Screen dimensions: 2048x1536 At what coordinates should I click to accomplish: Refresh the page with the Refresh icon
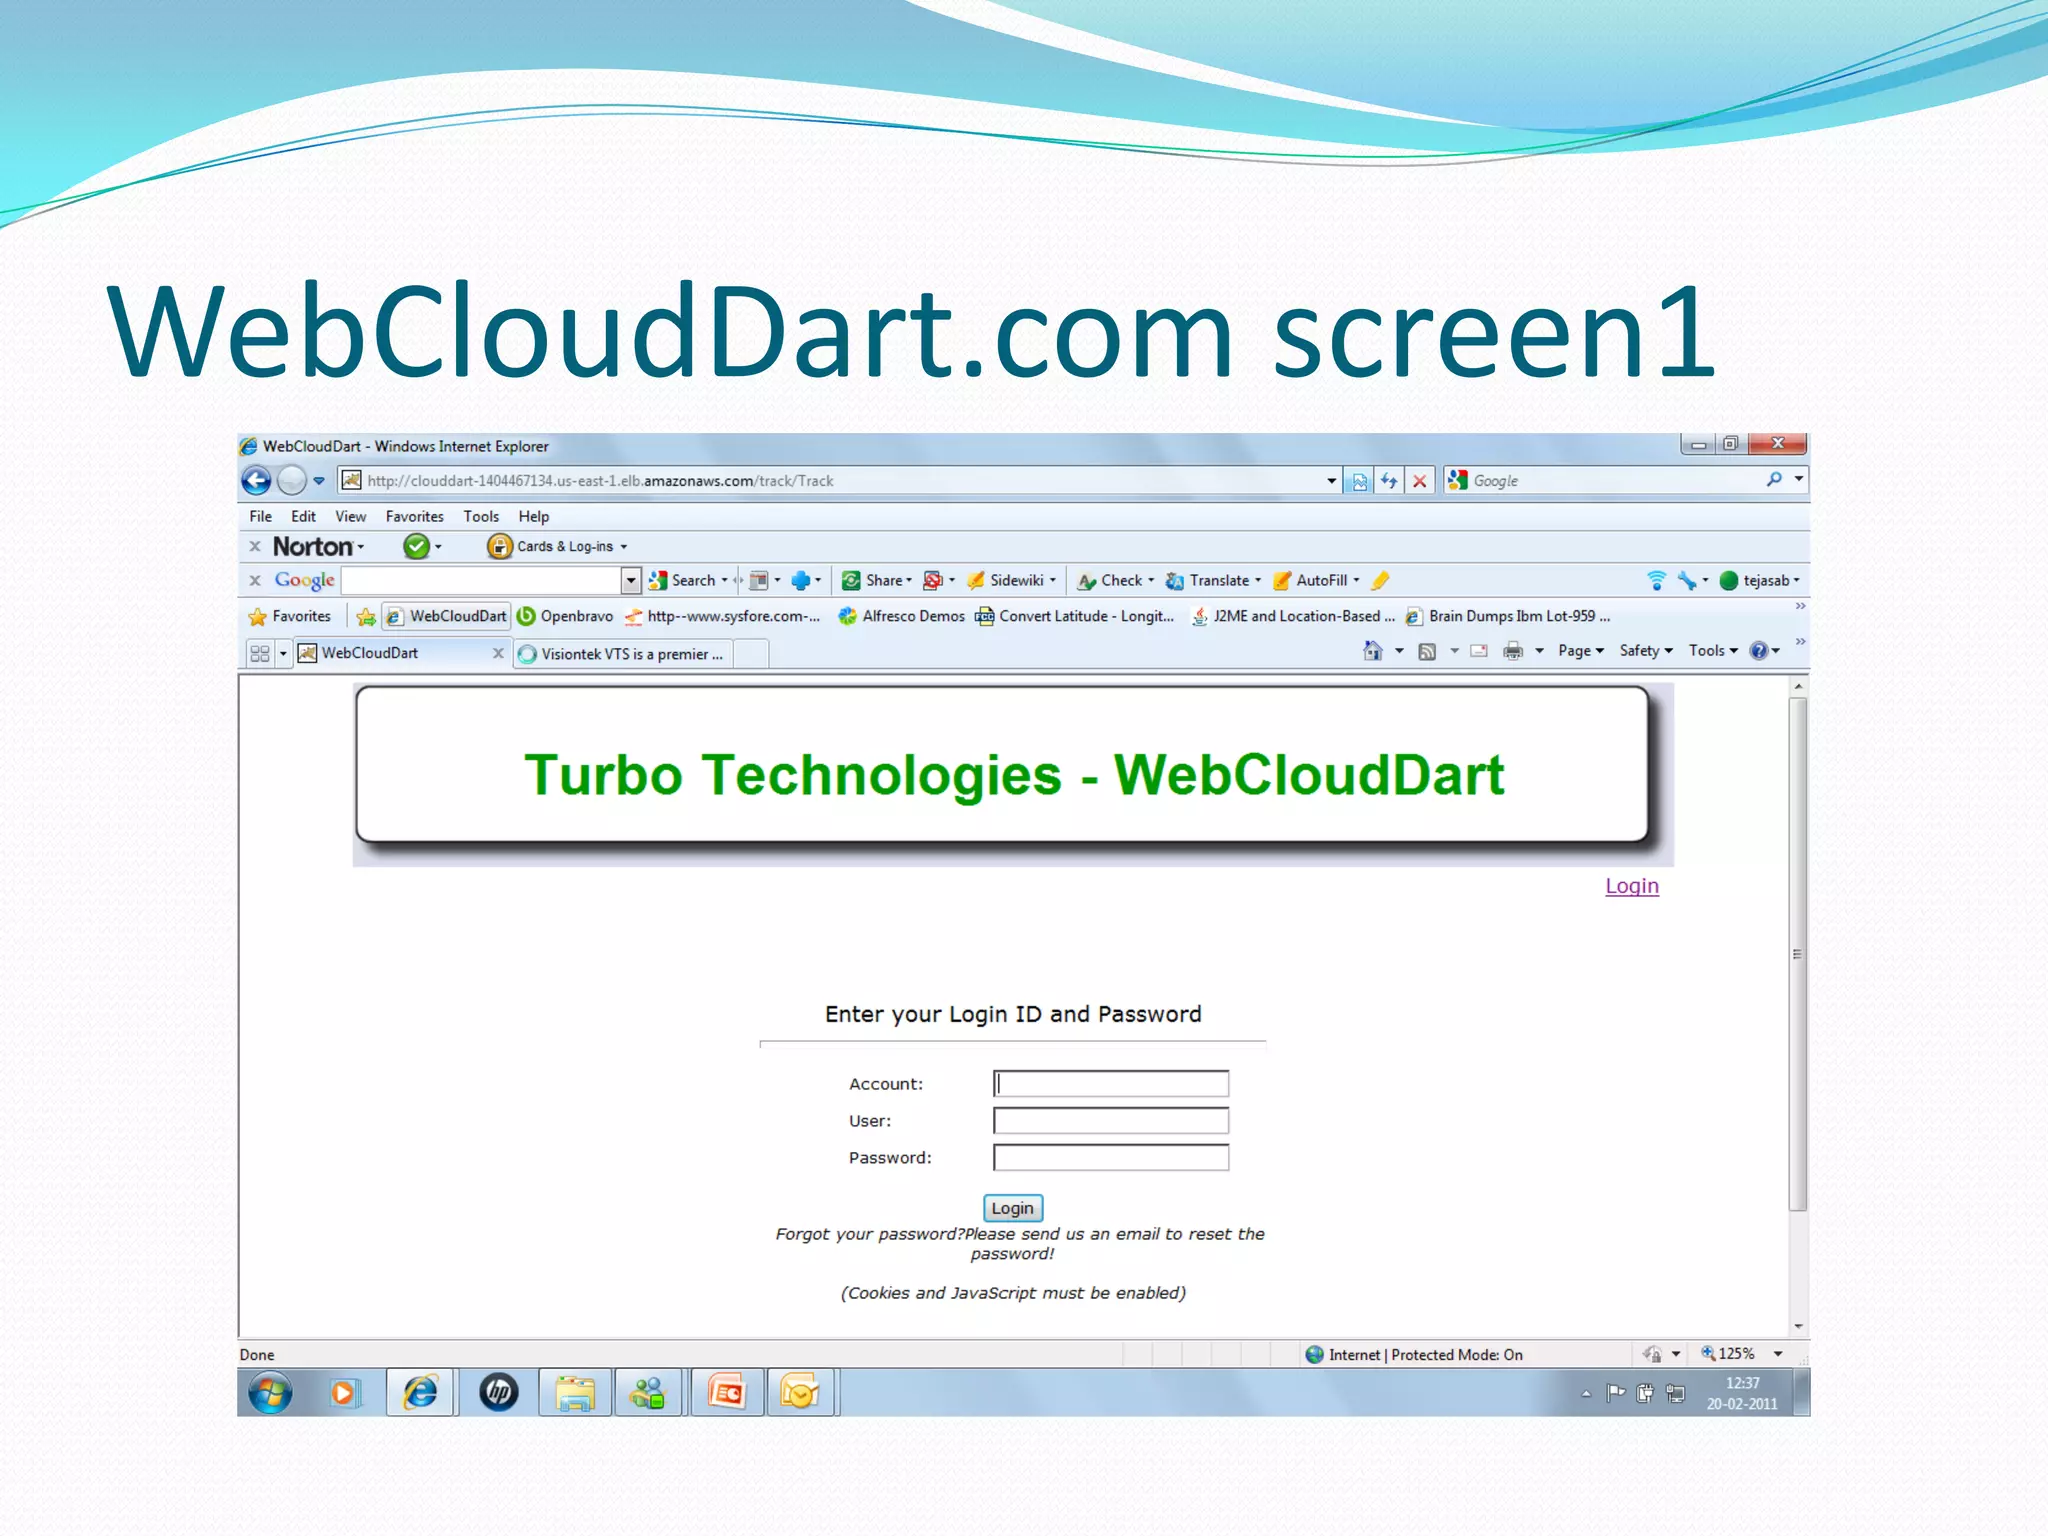point(1389,481)
